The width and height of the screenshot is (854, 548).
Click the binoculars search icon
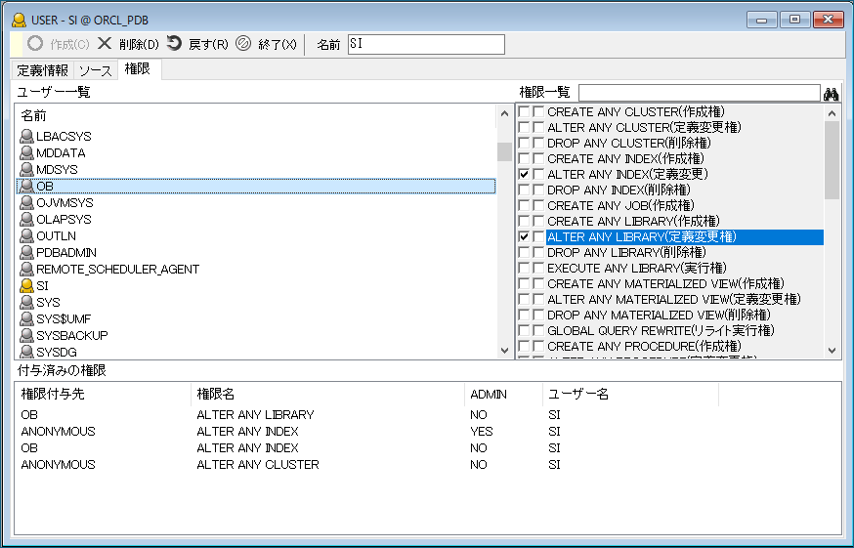[x=830, y=93]
